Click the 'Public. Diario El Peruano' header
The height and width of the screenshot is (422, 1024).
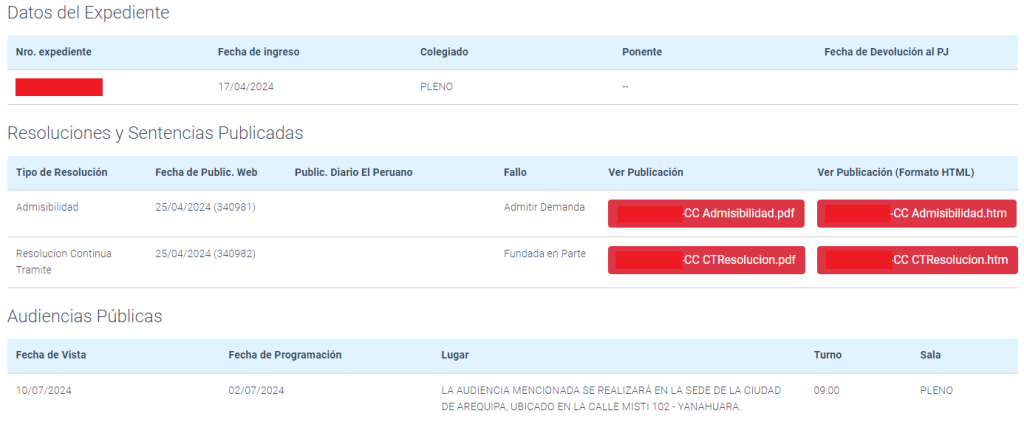pyautogui.click(x=353, y=172)
